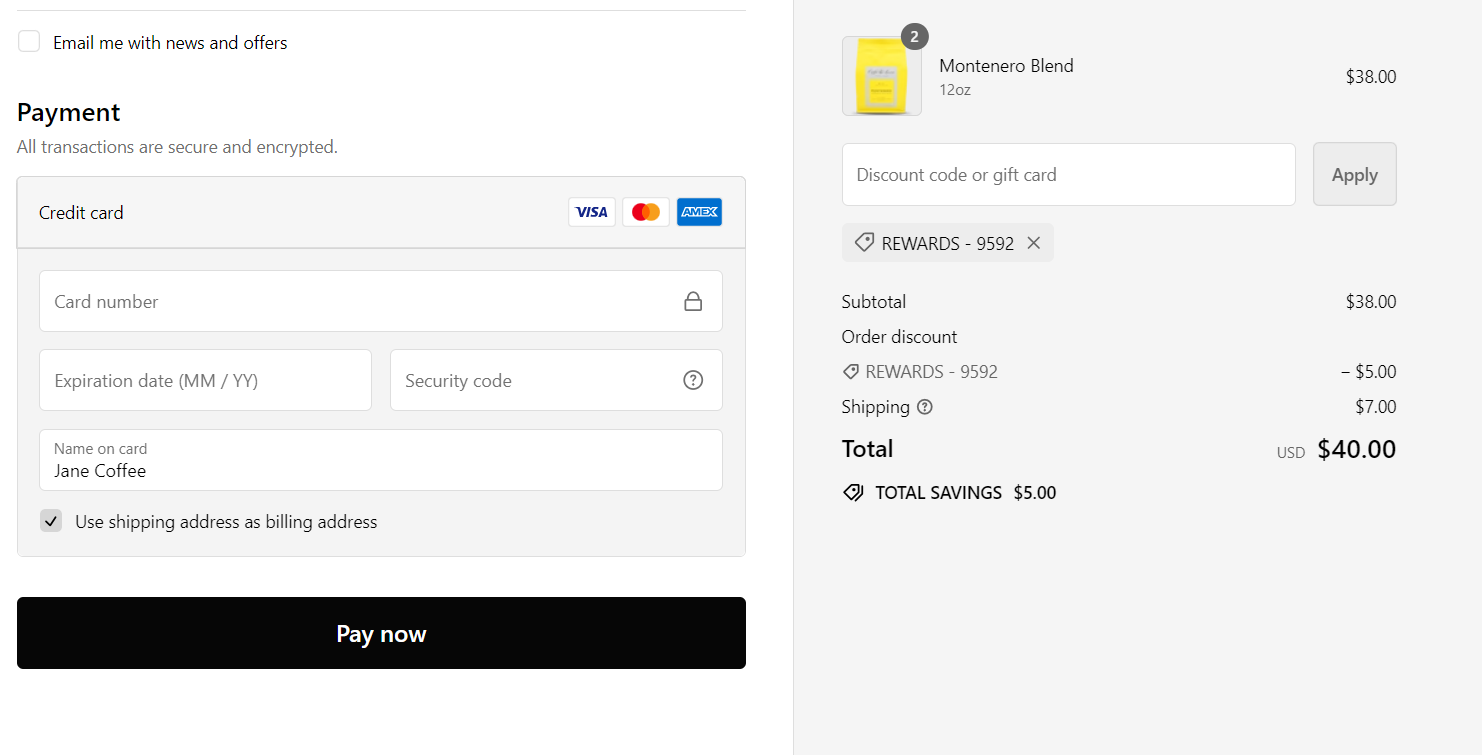Click the Mastercard logo

645,212
